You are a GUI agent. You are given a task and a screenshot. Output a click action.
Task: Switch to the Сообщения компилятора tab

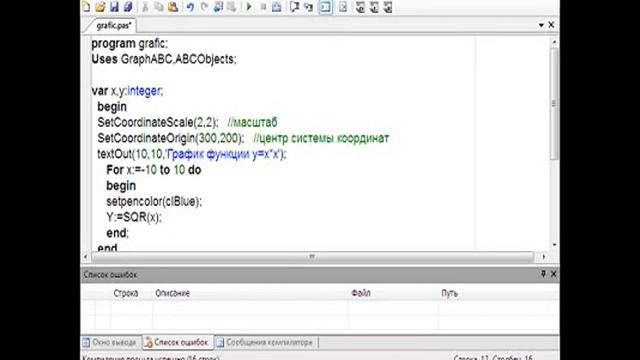pyautogui.click(x=265, y=342)
